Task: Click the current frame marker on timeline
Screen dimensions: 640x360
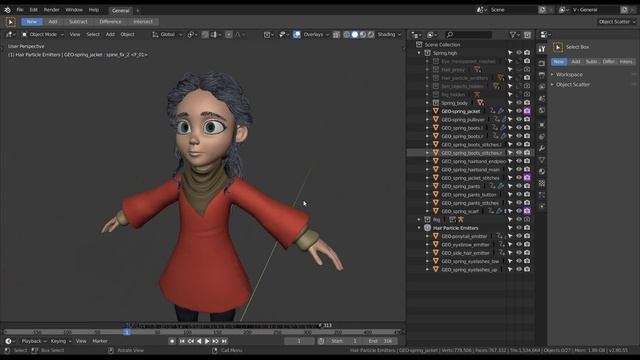Action: pos(127,332)
